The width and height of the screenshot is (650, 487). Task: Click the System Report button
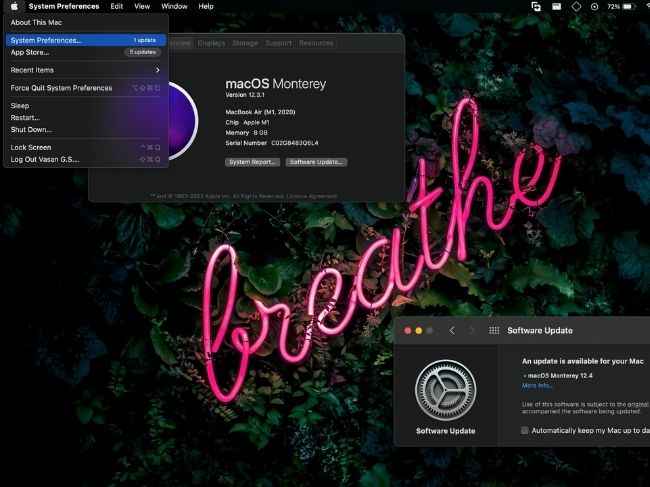[x=252, y=162]
